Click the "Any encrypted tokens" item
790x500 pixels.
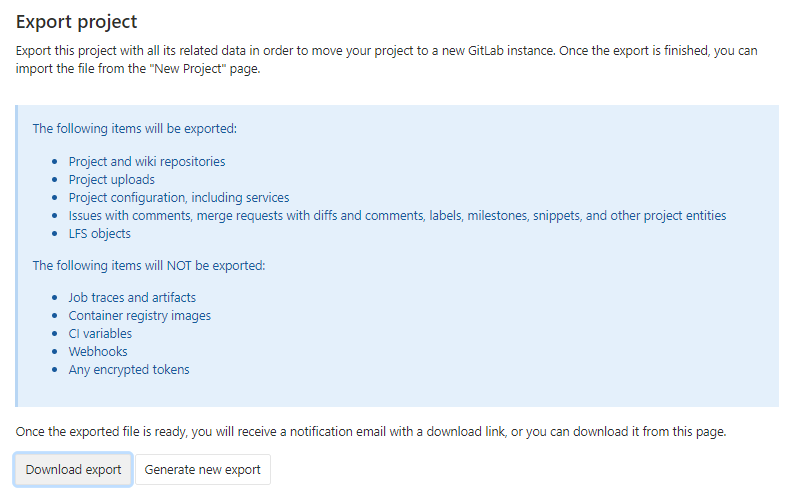pos(128,369)
